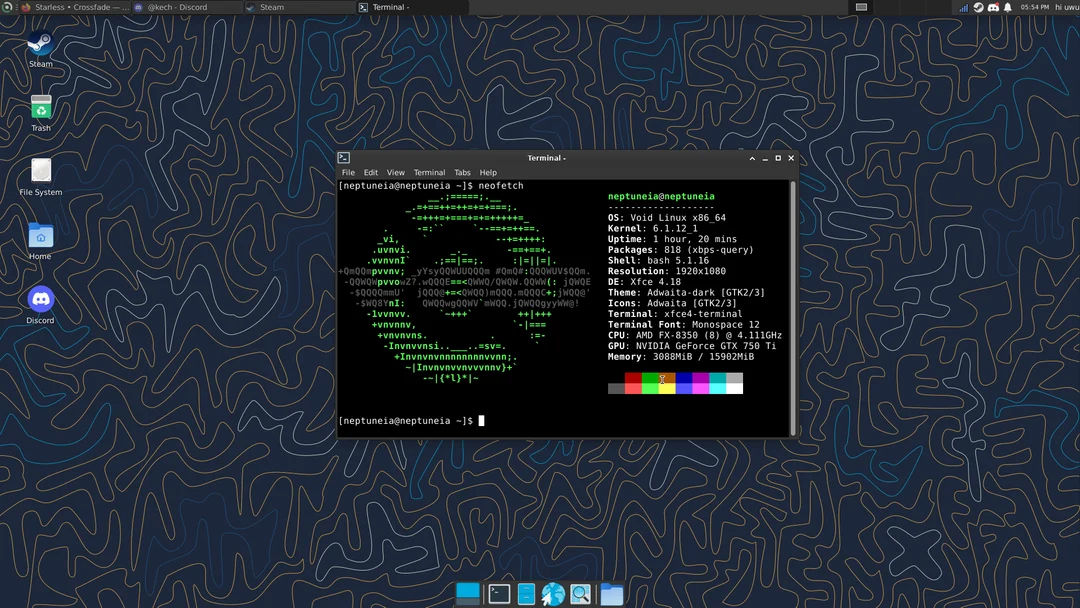Open the Trash on the desktop
1080x608 pixels.
click(40, 108)
